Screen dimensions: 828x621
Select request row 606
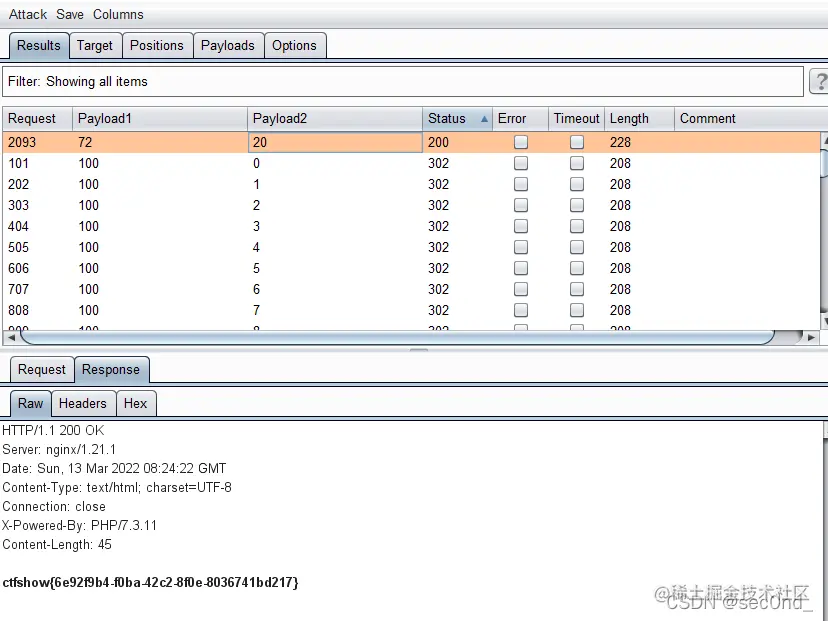[411, 268]
